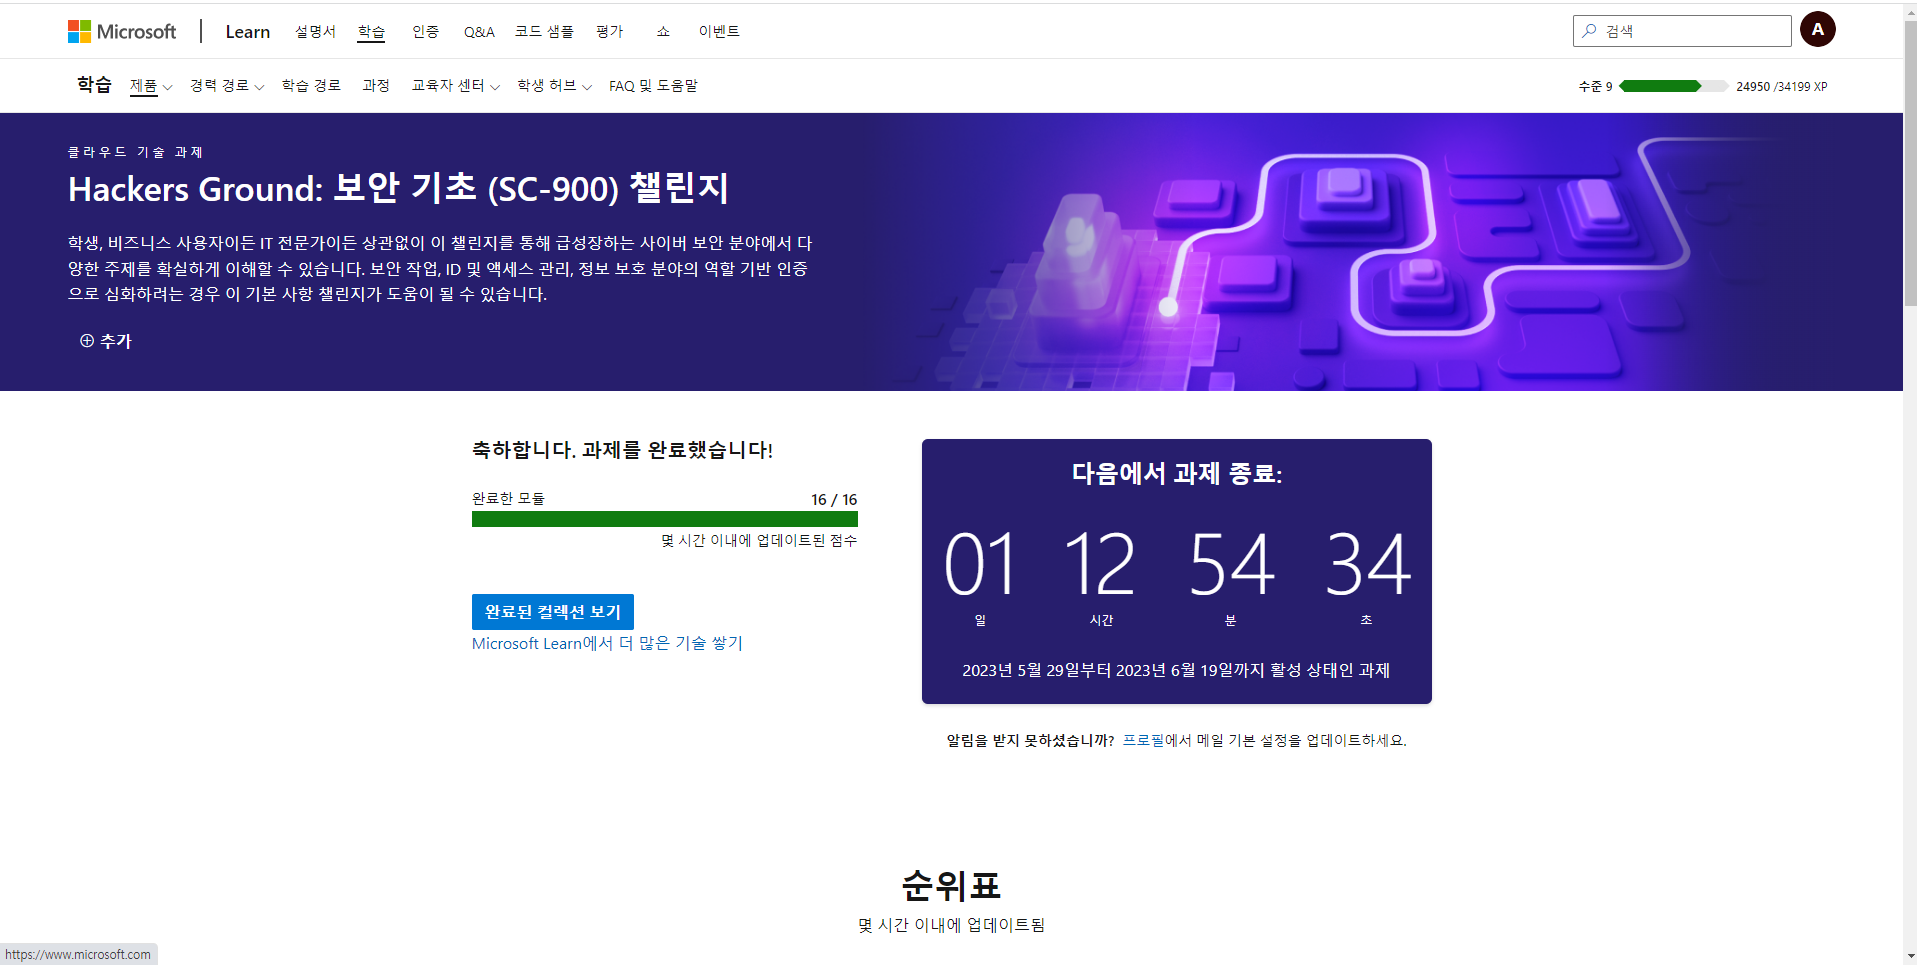Navigate to the 이벤트 page
1917x965 pixels.
tap(719, 31)
